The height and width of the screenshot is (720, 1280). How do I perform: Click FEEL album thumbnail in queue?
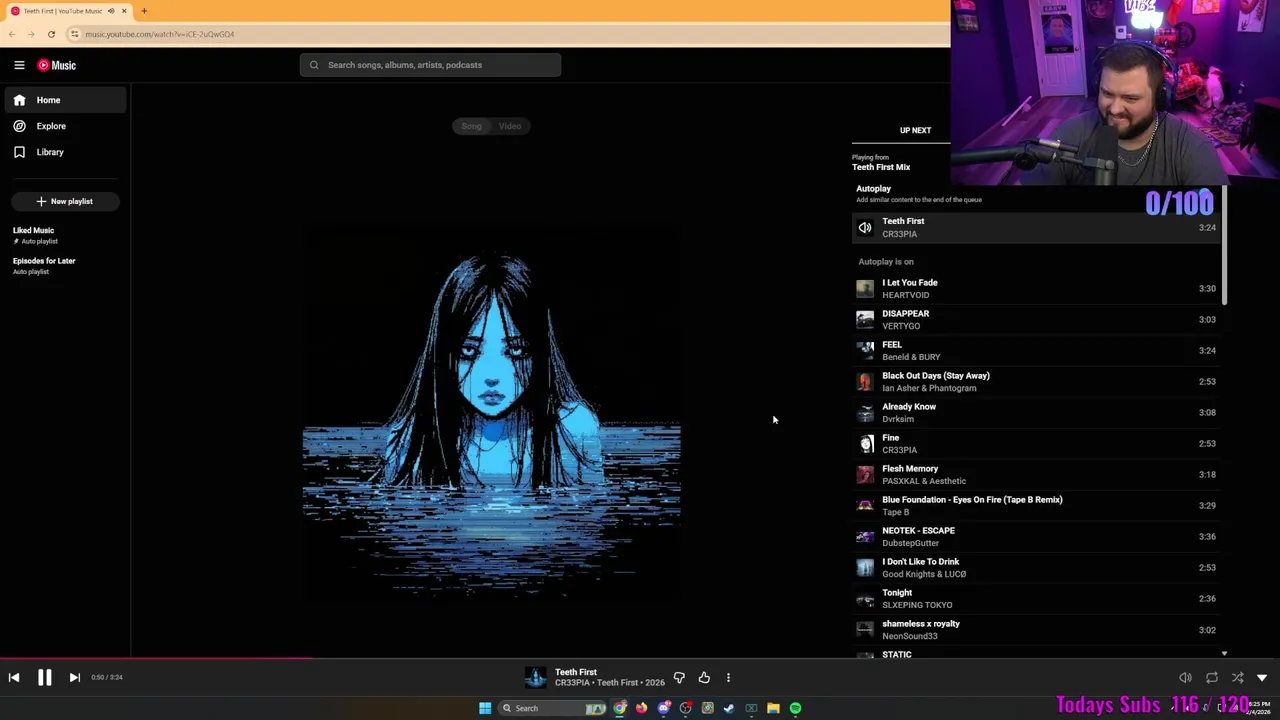865,350
